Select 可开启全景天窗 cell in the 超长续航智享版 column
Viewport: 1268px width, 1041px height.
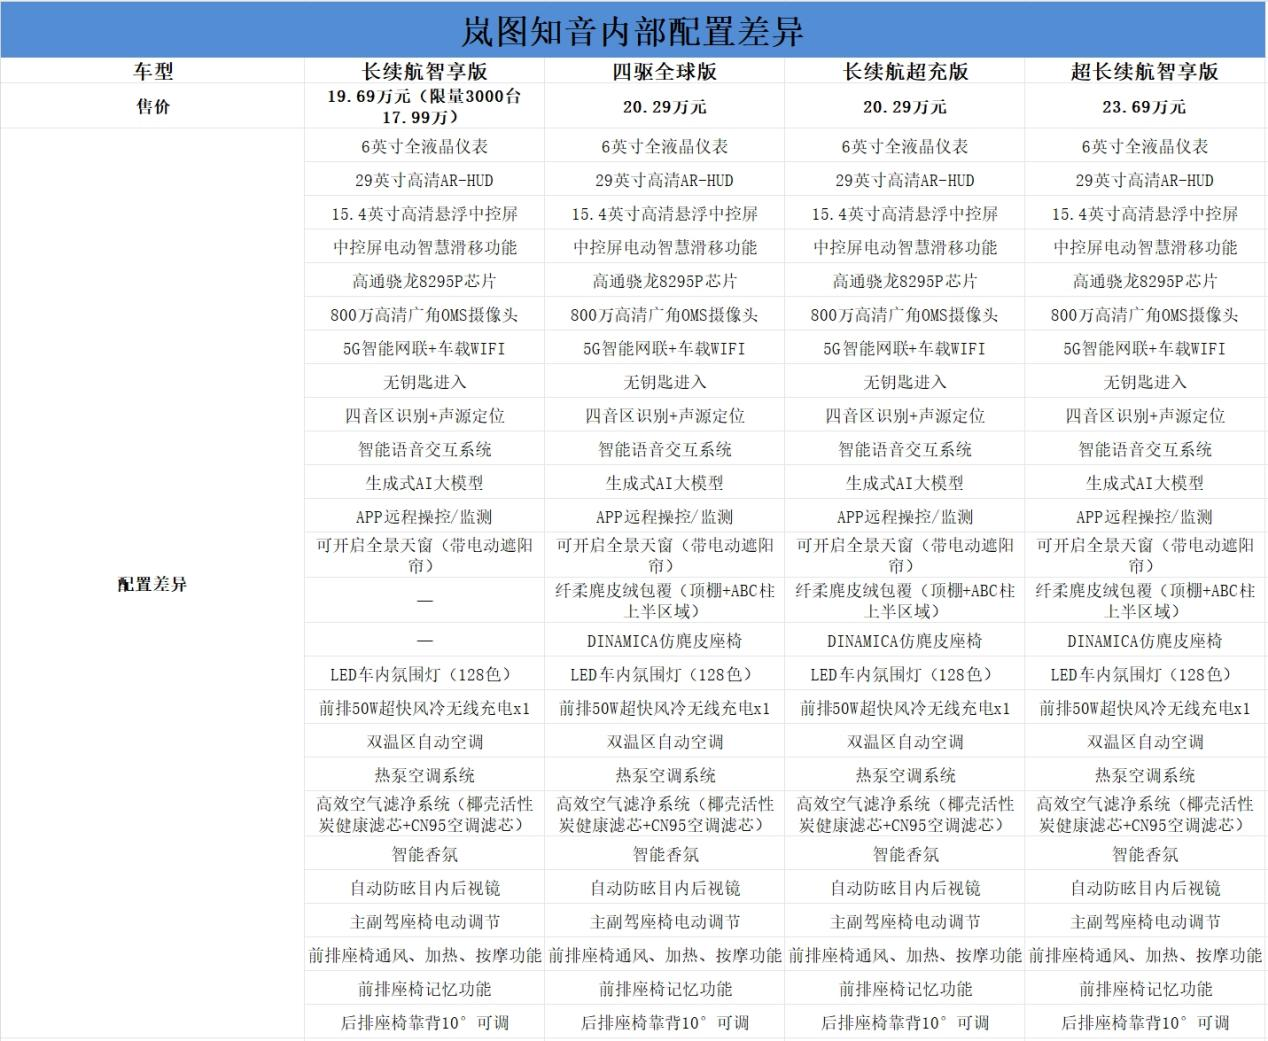1145,555
